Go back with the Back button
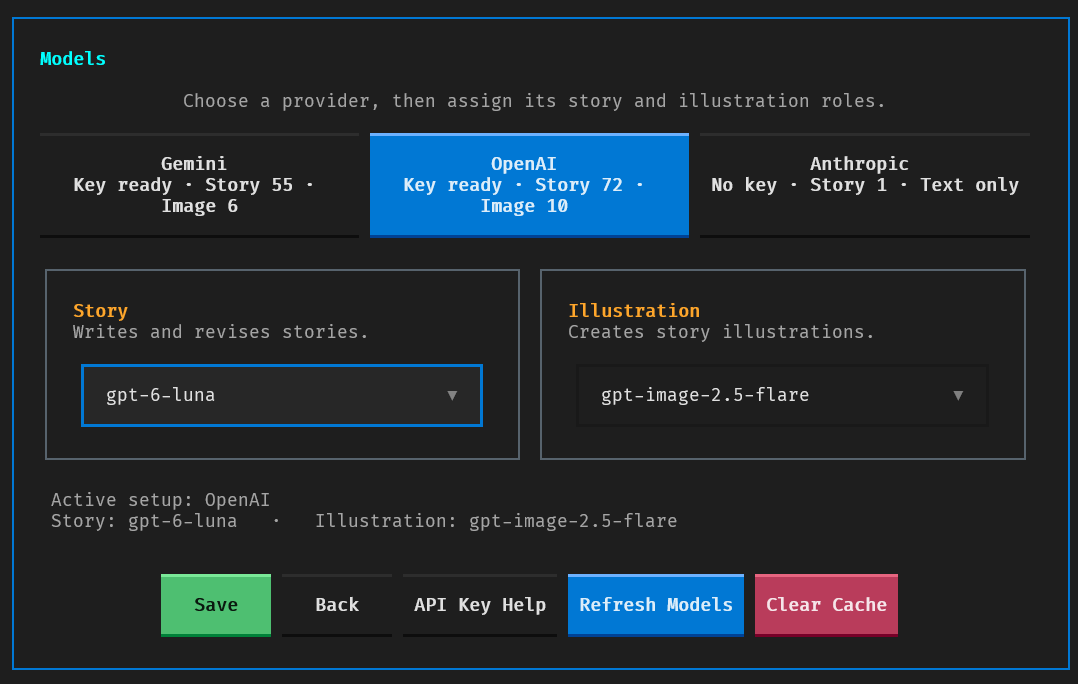The image size is (1078, 684). [x=337, y=605]
